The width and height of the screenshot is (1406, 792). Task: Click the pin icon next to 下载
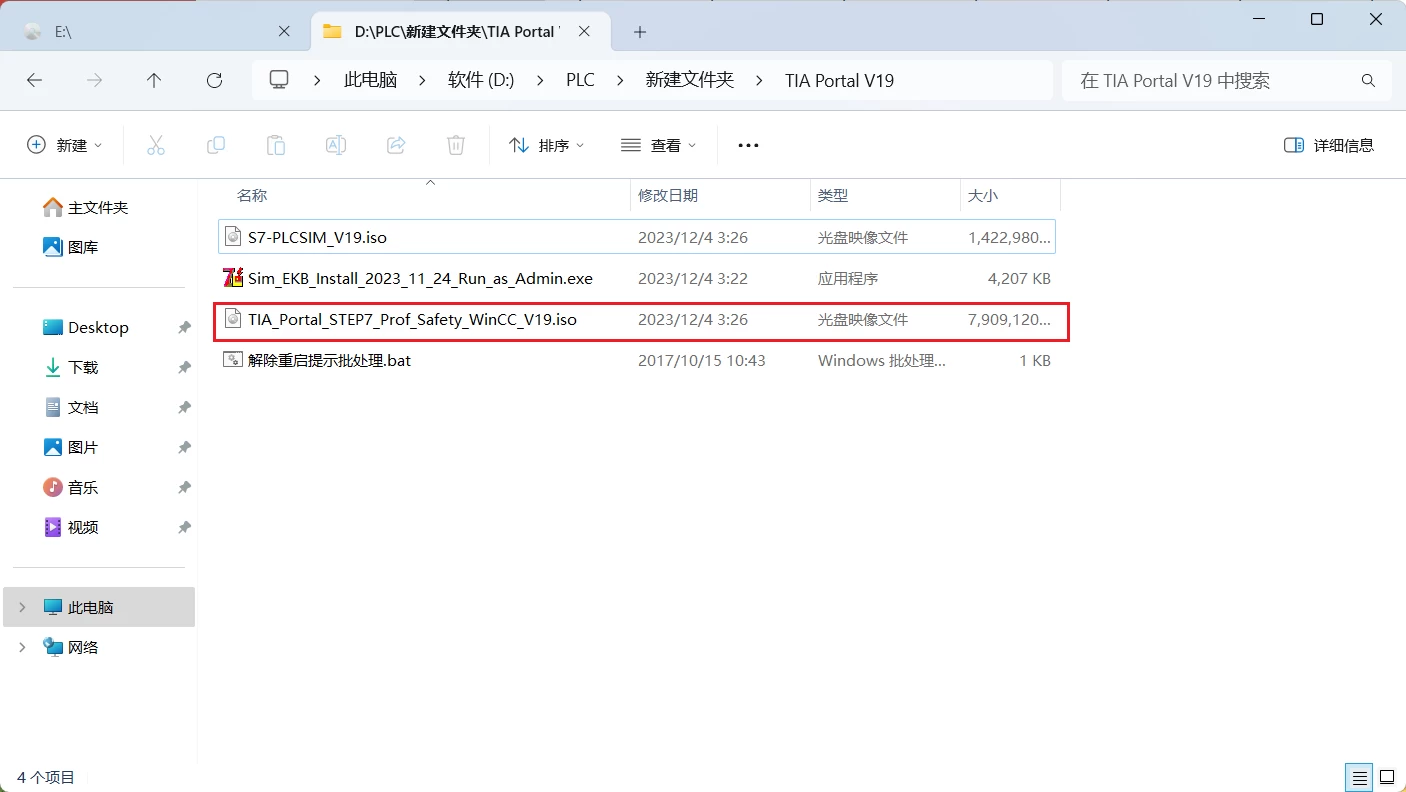(x=184, y=368)
